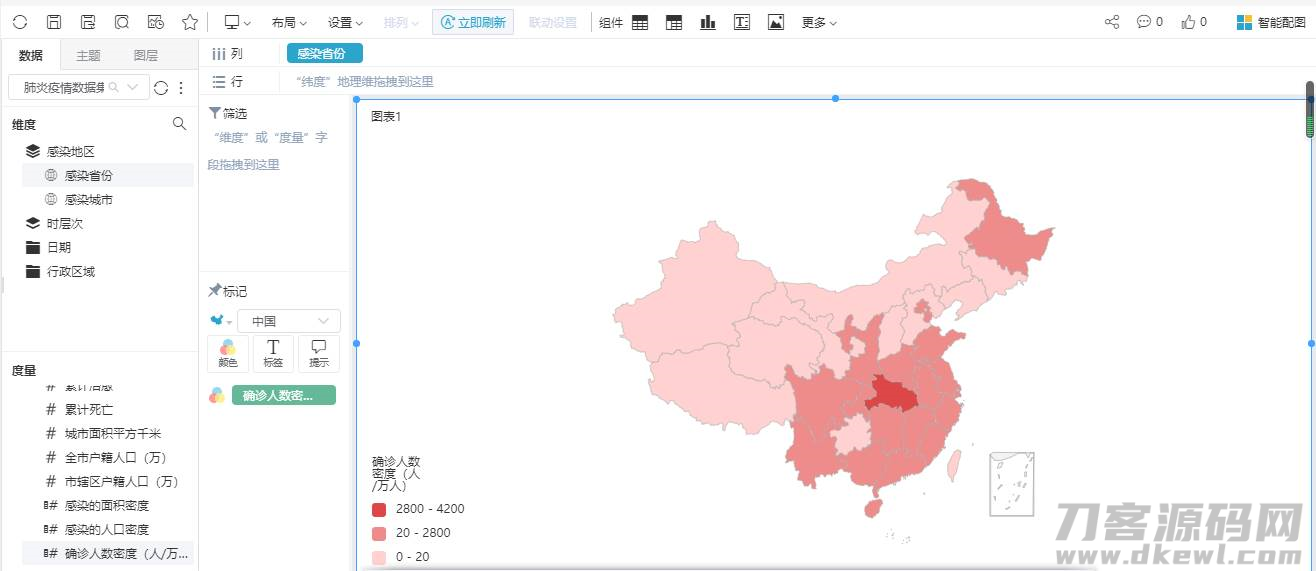Insert a bar chart component
The image size is (1316, 571).
coord(708,22)
